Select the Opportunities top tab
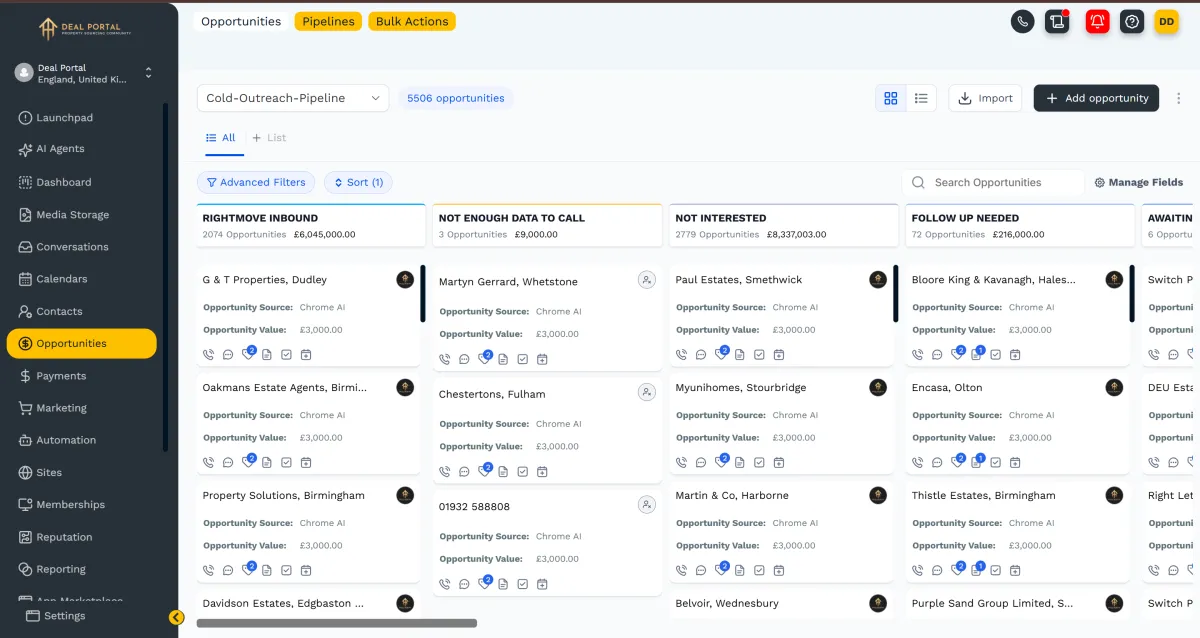Screen dimensions: 1200x638 pos(241,21)
